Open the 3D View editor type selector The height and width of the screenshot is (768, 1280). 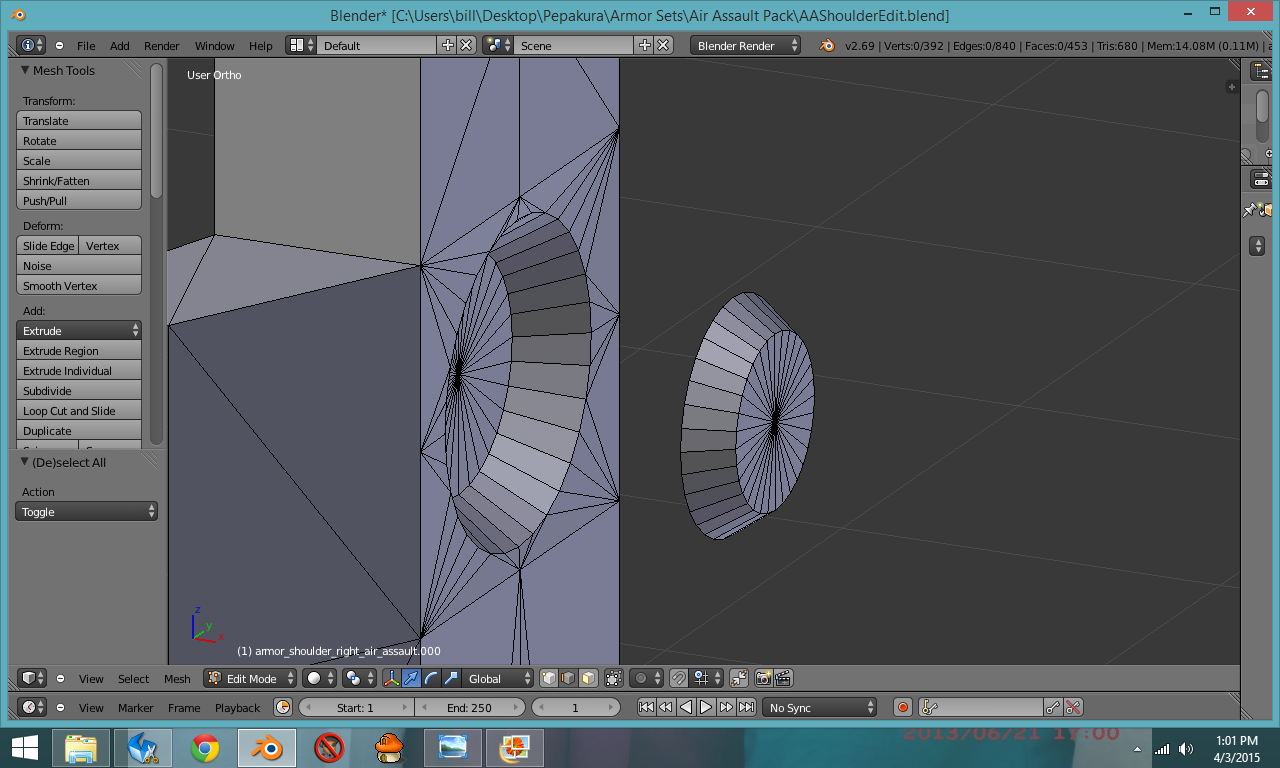tap(33, 678)
